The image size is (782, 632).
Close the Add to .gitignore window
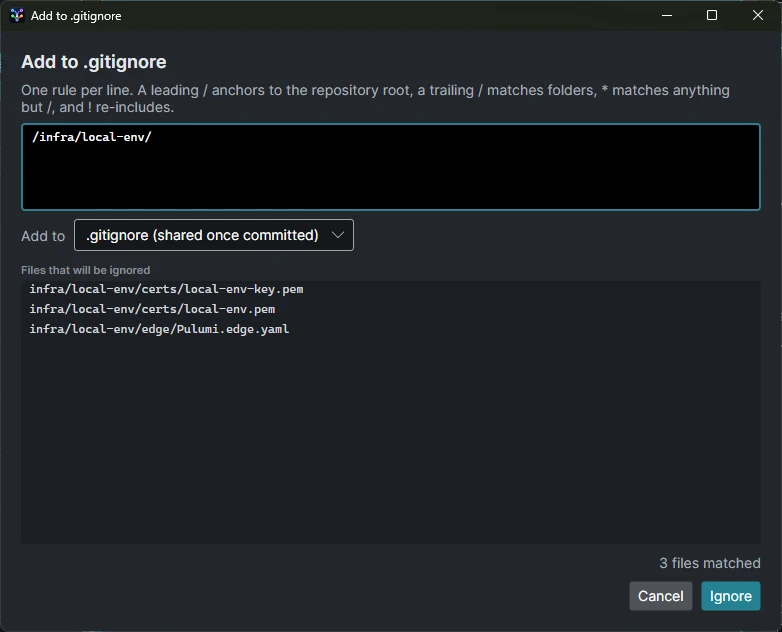tap(758, 15)
